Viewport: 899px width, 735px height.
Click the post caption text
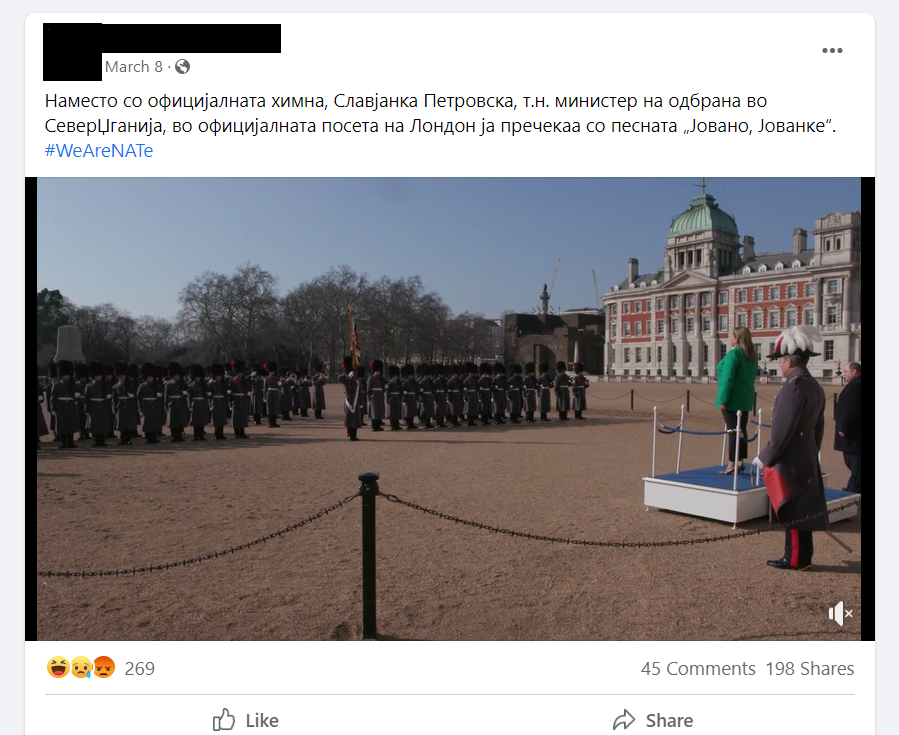[x=440, y=113]
